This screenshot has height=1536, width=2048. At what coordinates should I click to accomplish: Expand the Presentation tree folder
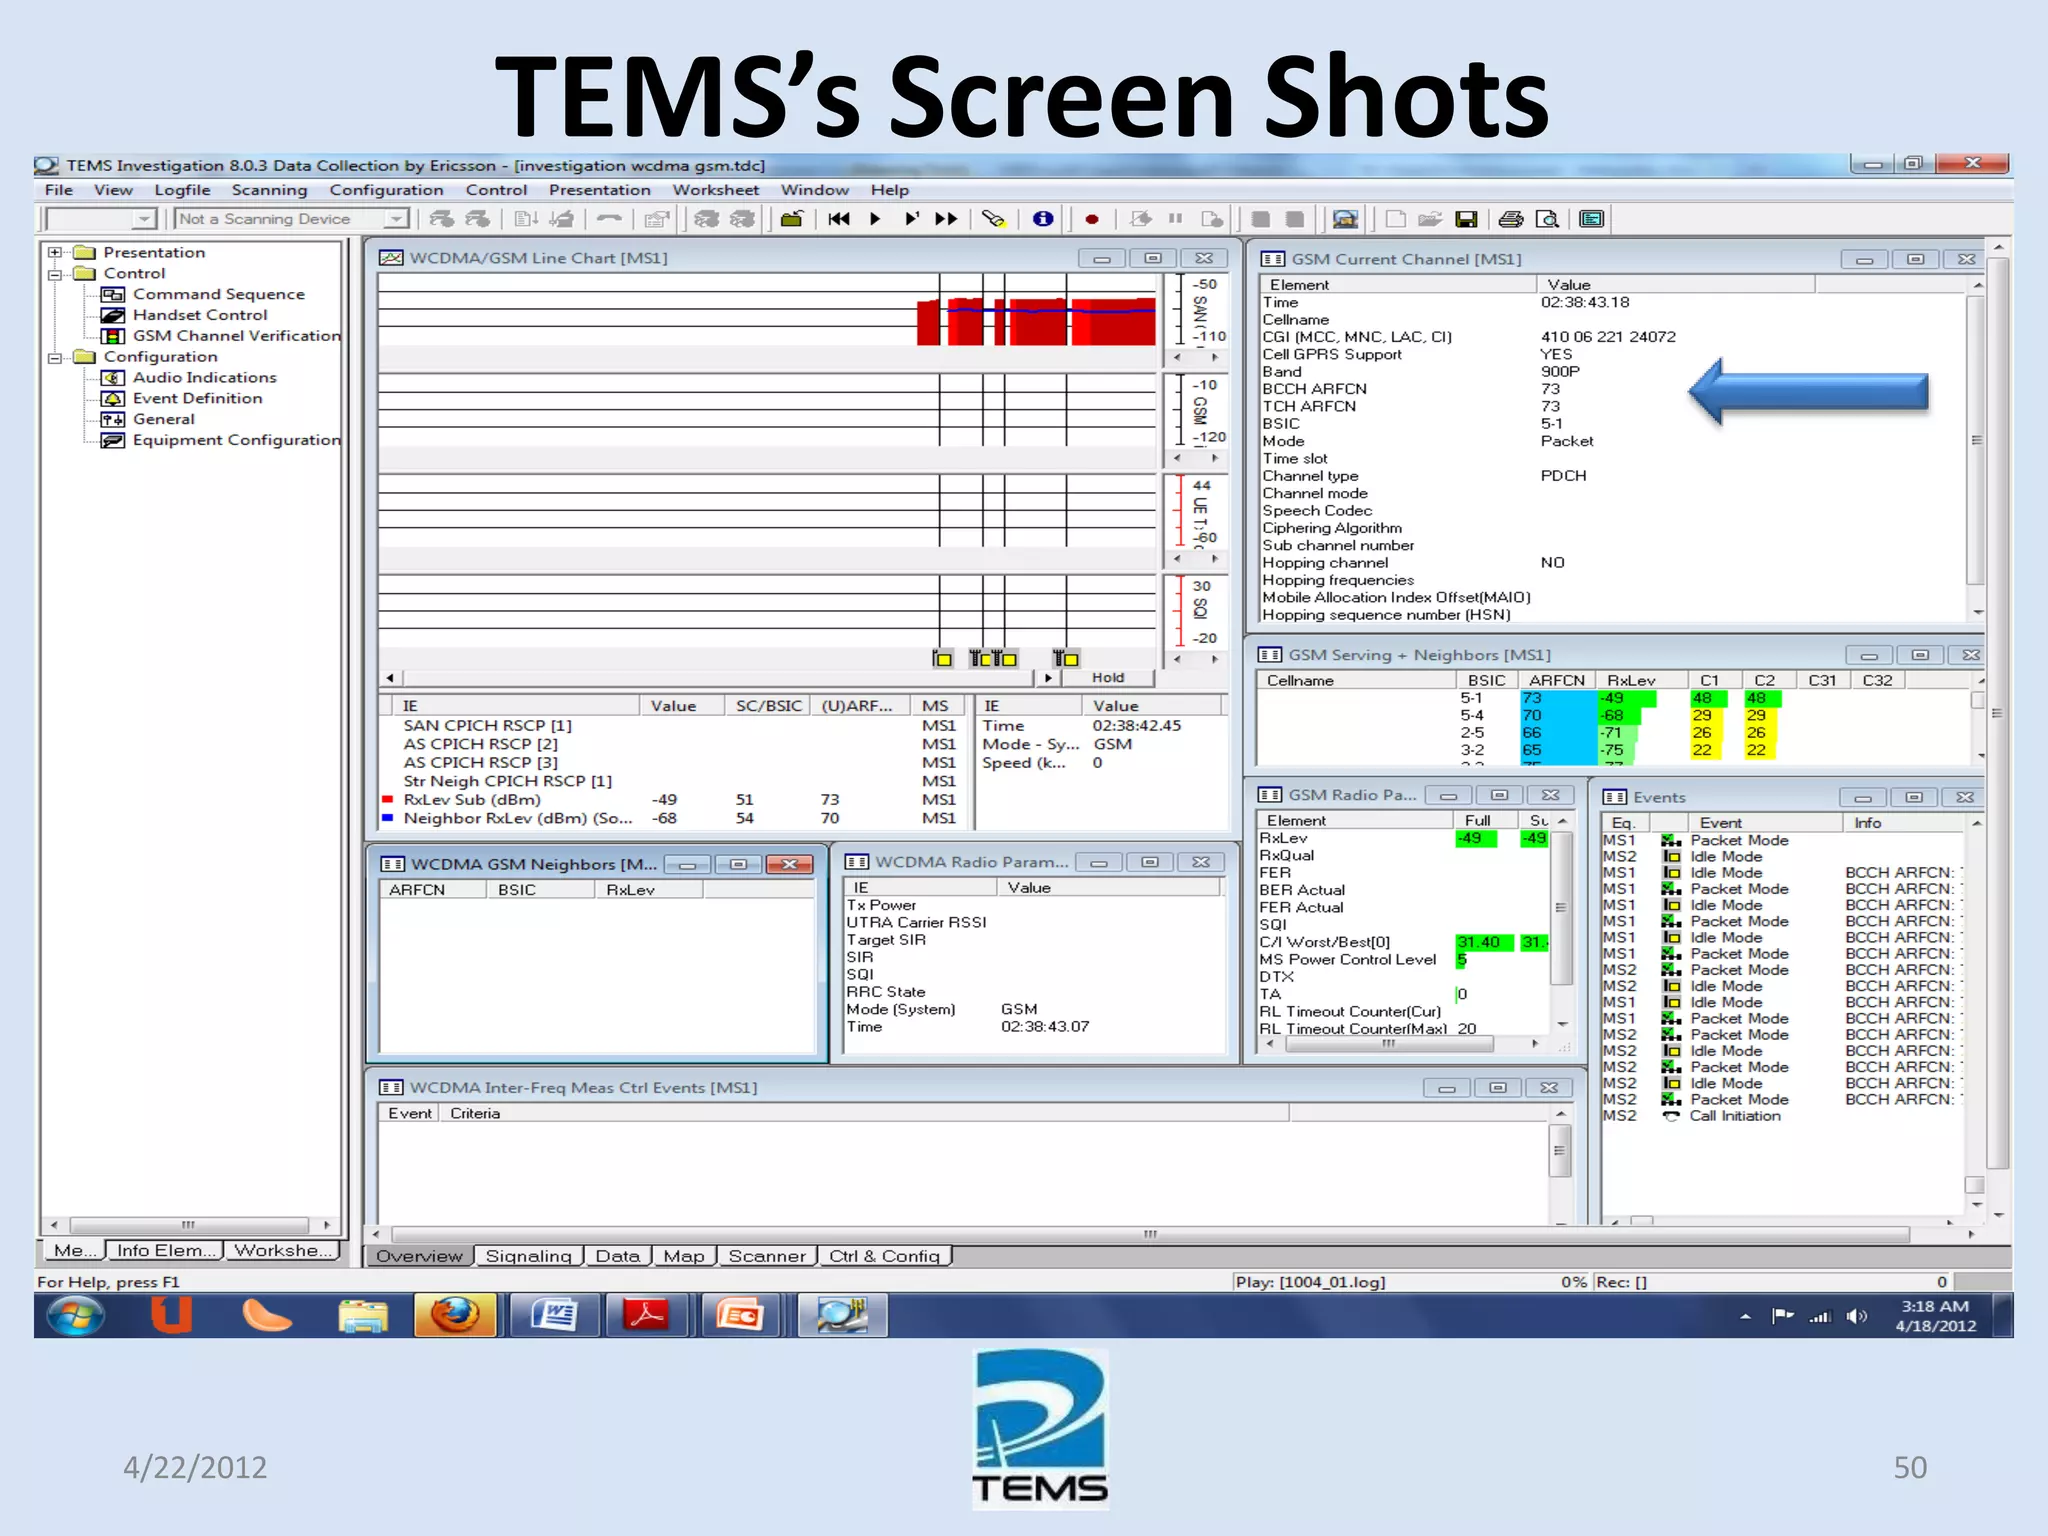pyautogui.click(x=55, y=253)
